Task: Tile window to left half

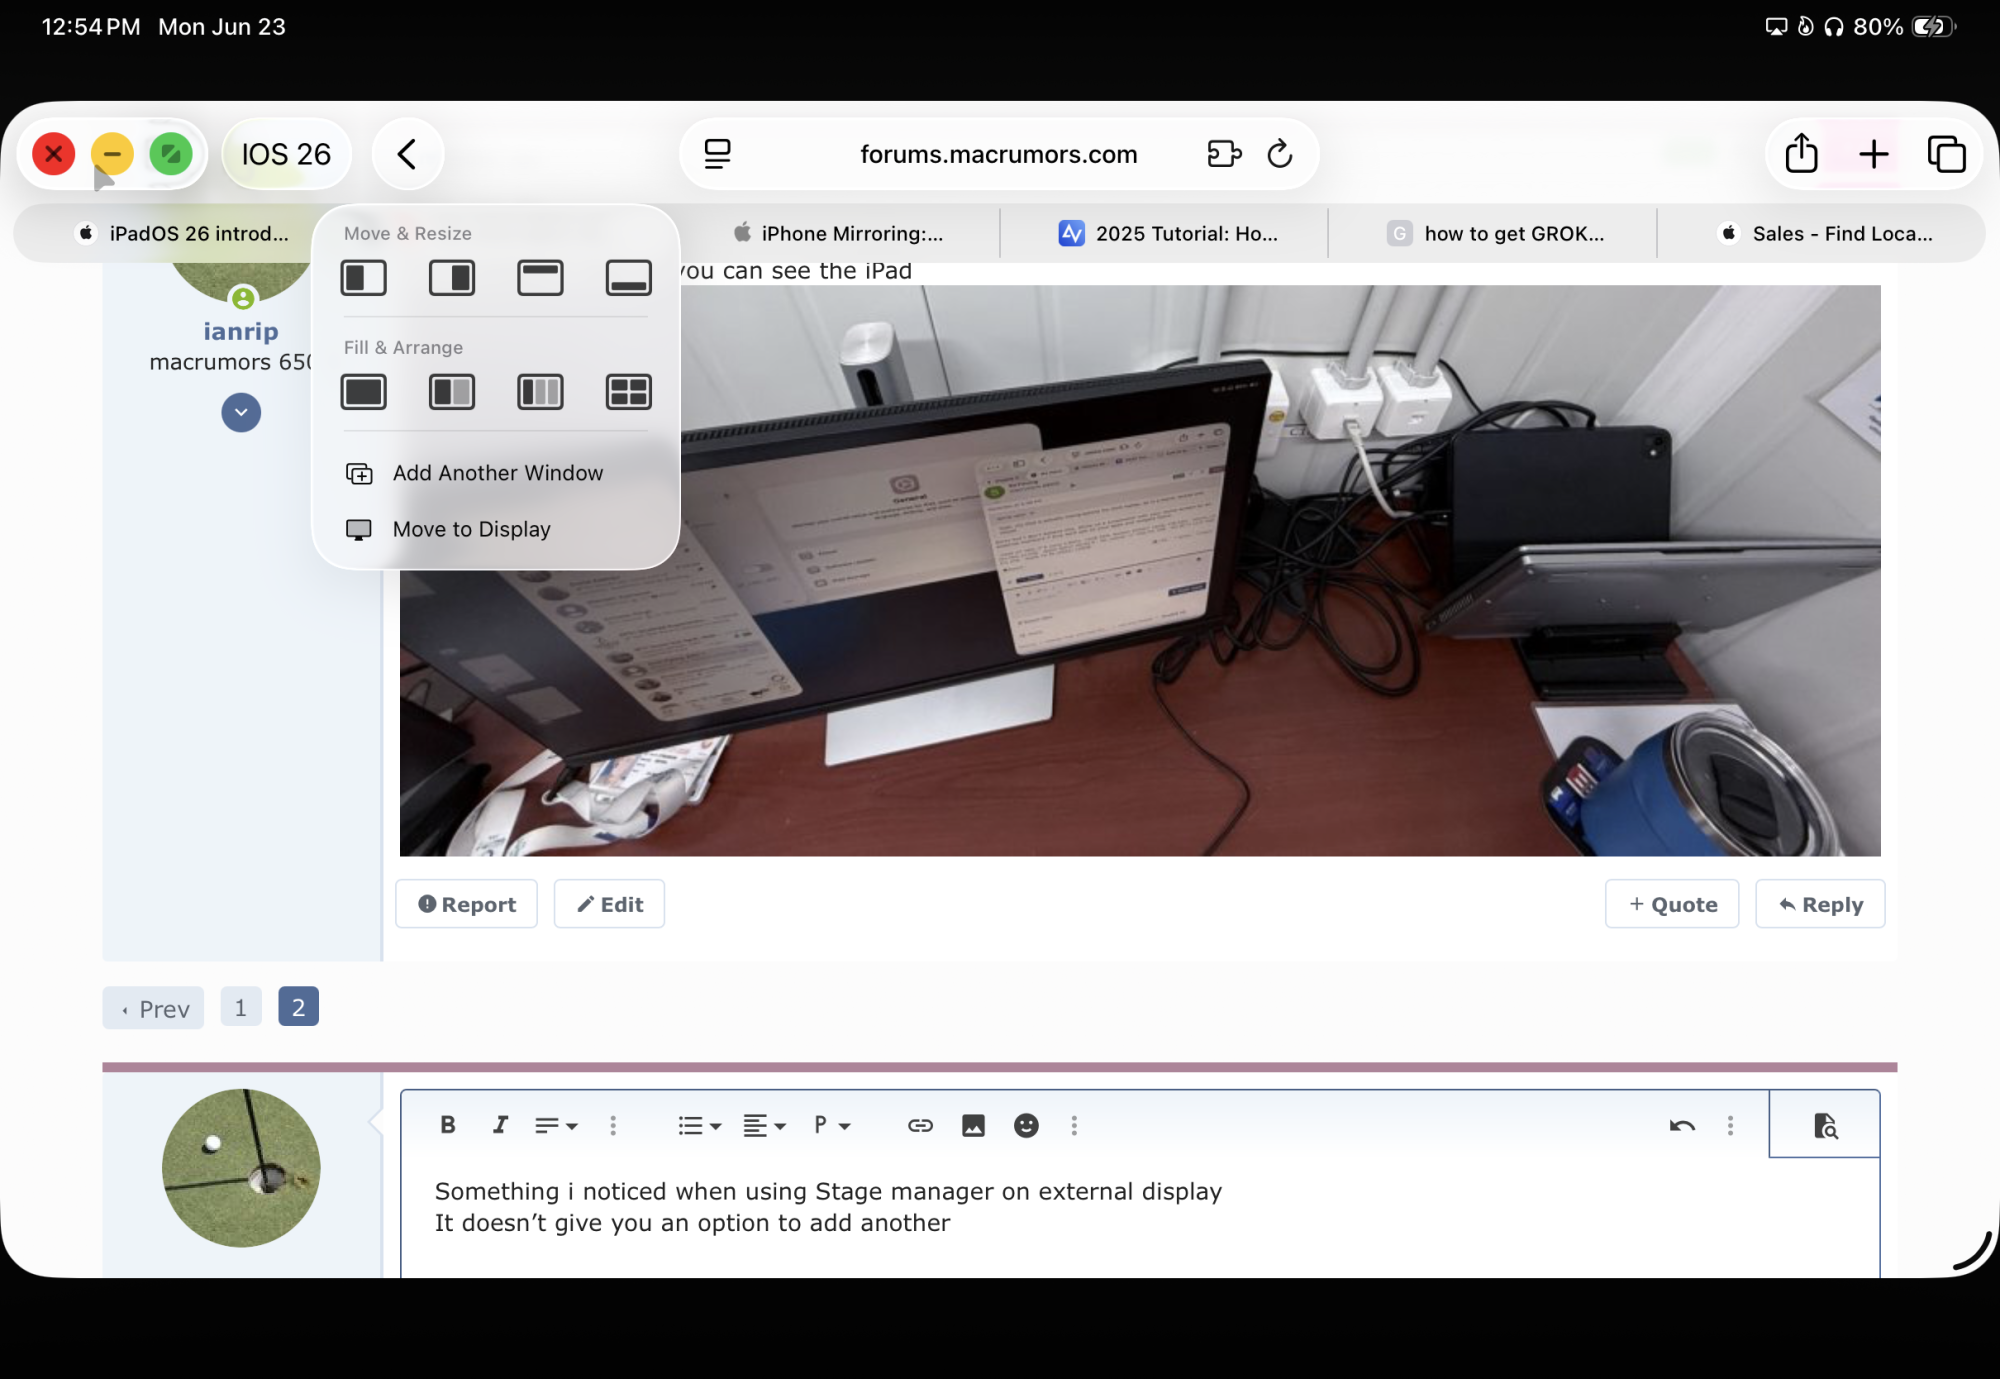Action: 363,277
